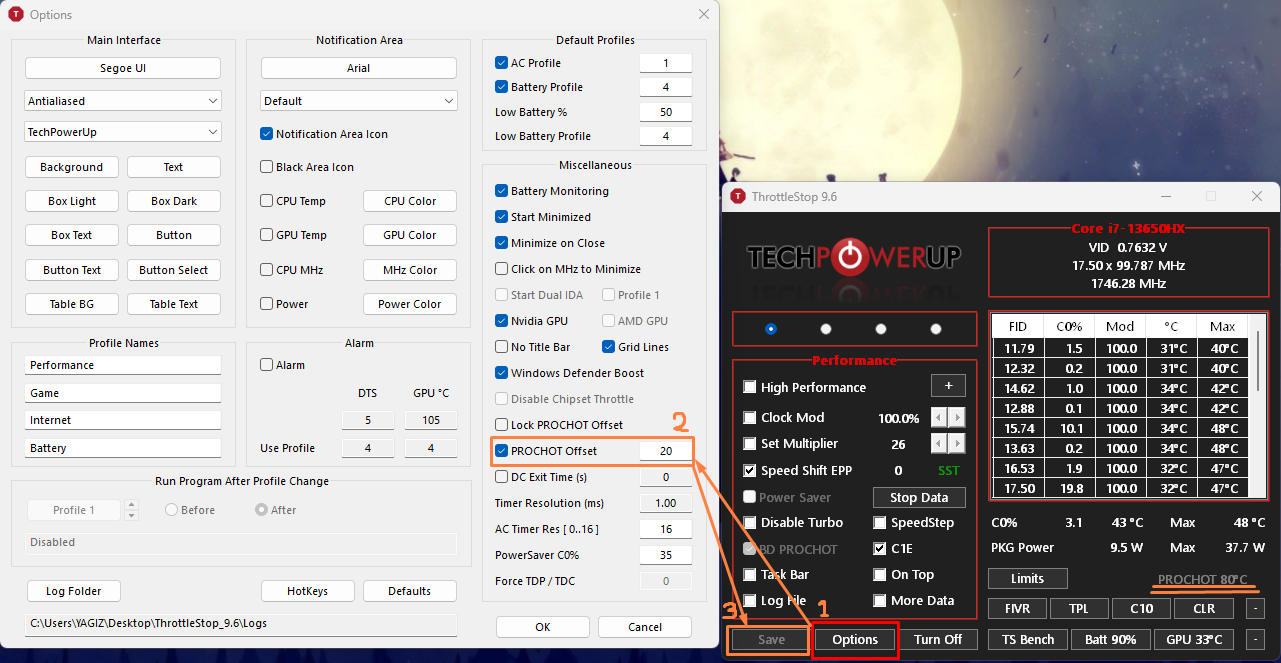Select the second profile radio button
The width and height of the screenshot is (1281, 663).
(x=826, y=328)
